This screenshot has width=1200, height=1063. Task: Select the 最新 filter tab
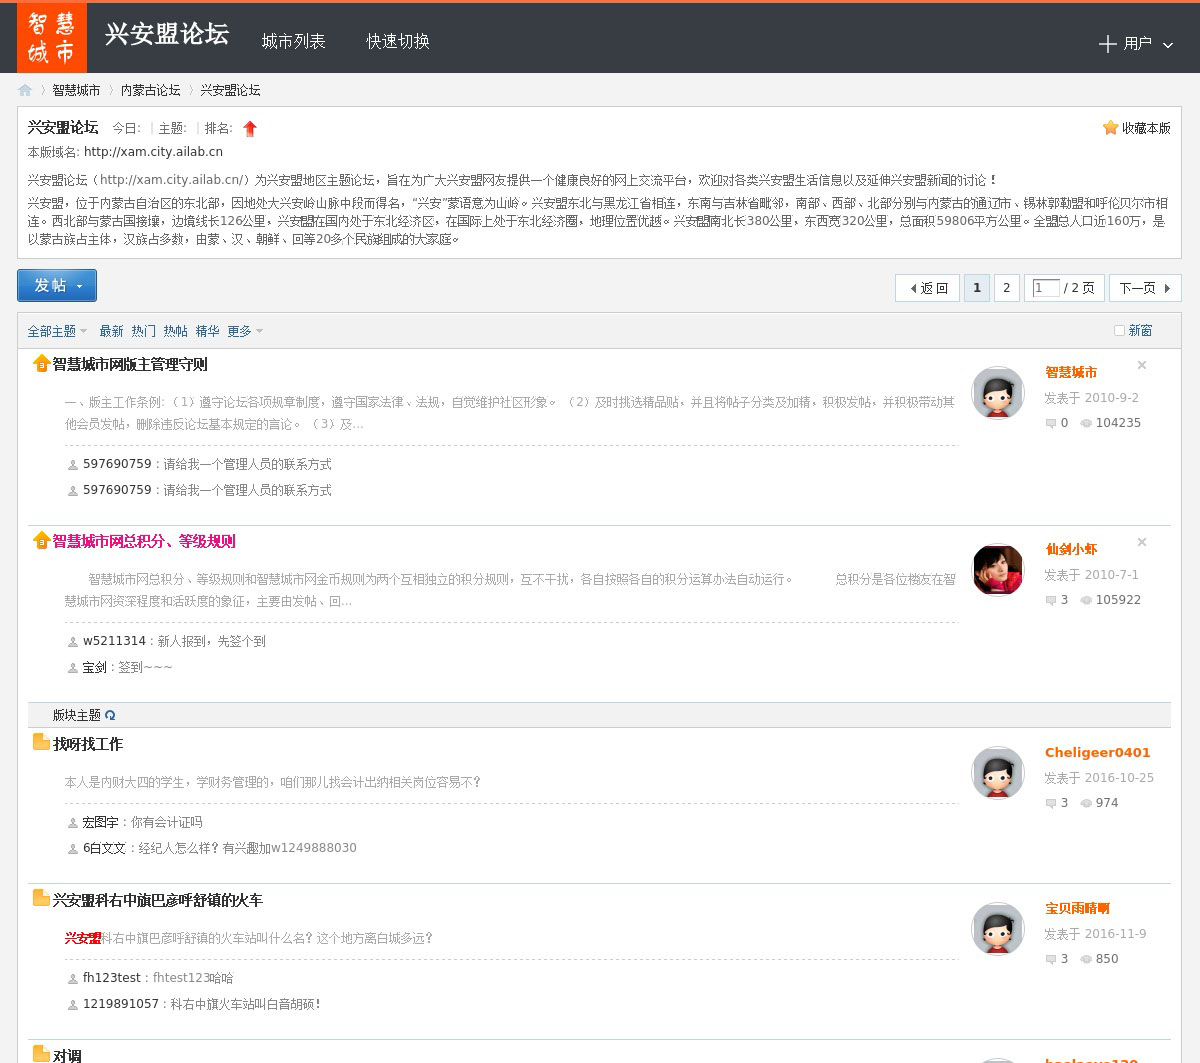[111, 331]
